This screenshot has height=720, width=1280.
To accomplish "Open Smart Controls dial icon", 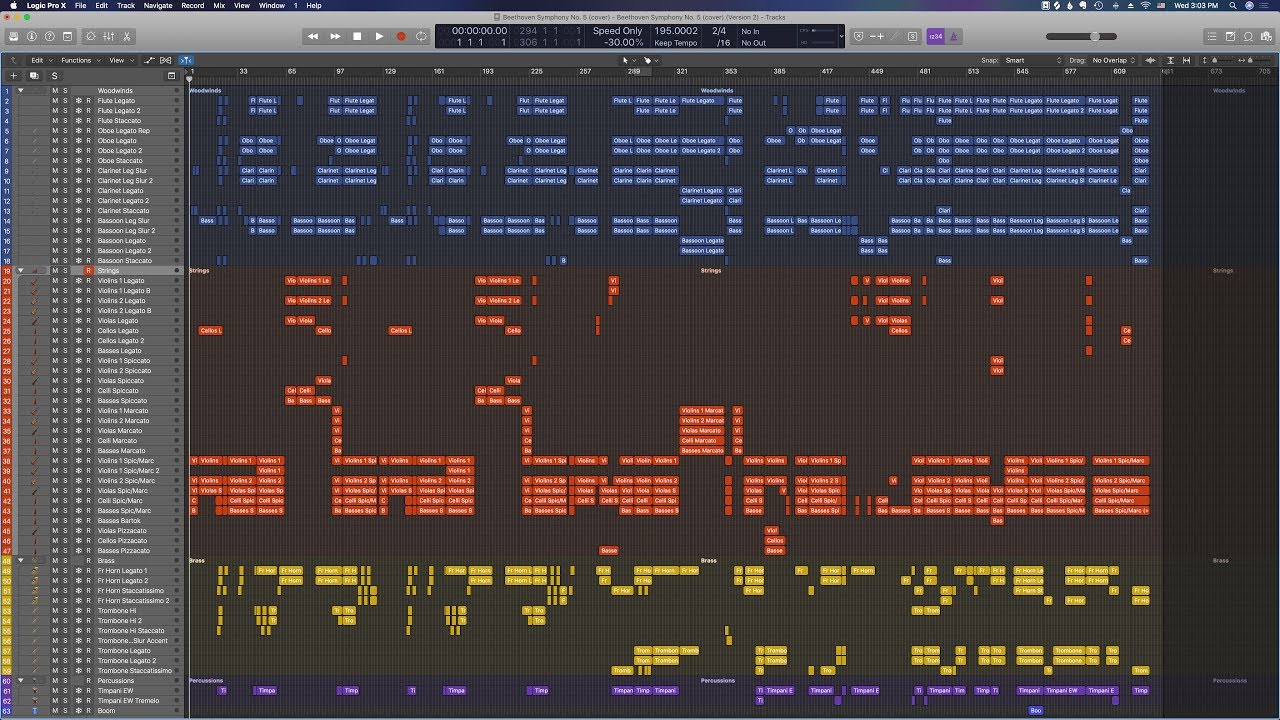I will [91, 36].
